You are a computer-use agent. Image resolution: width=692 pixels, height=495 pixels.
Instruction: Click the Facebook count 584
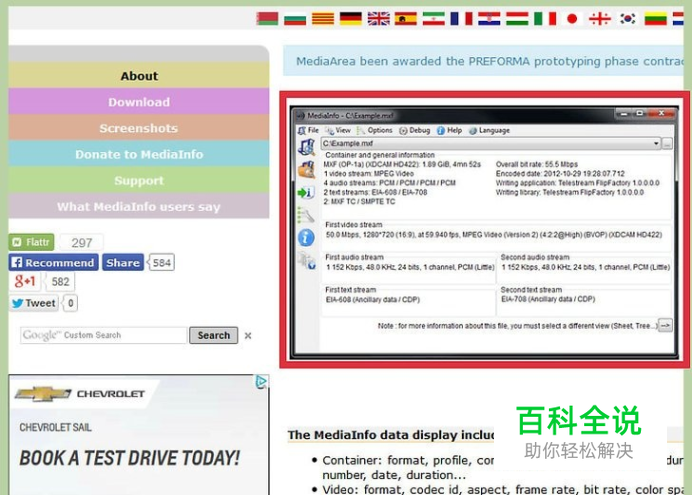[162, 262]
